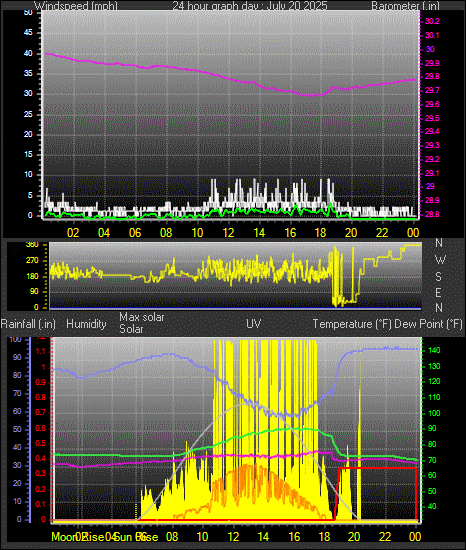Click the '270' wind direction scale value

click(x=32, y=261)
